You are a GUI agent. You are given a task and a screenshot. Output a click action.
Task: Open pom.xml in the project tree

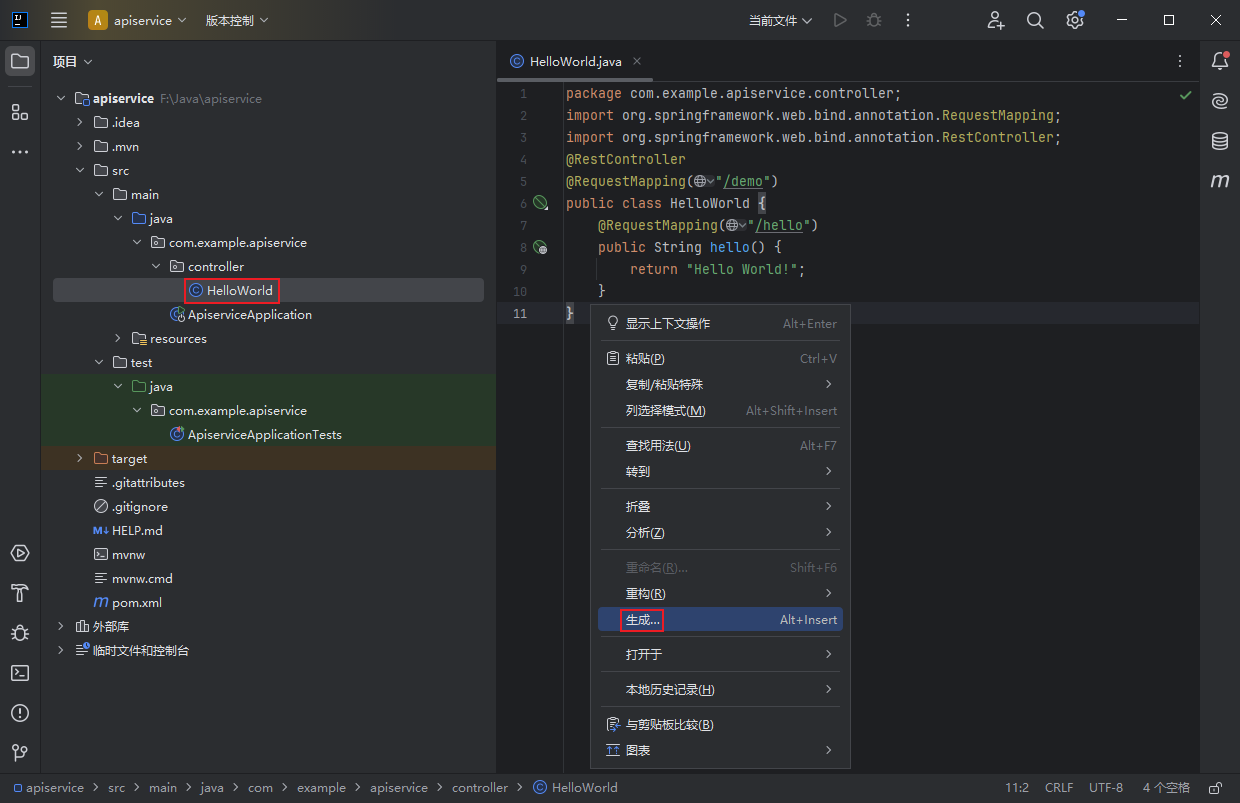(x=136, y=603)
